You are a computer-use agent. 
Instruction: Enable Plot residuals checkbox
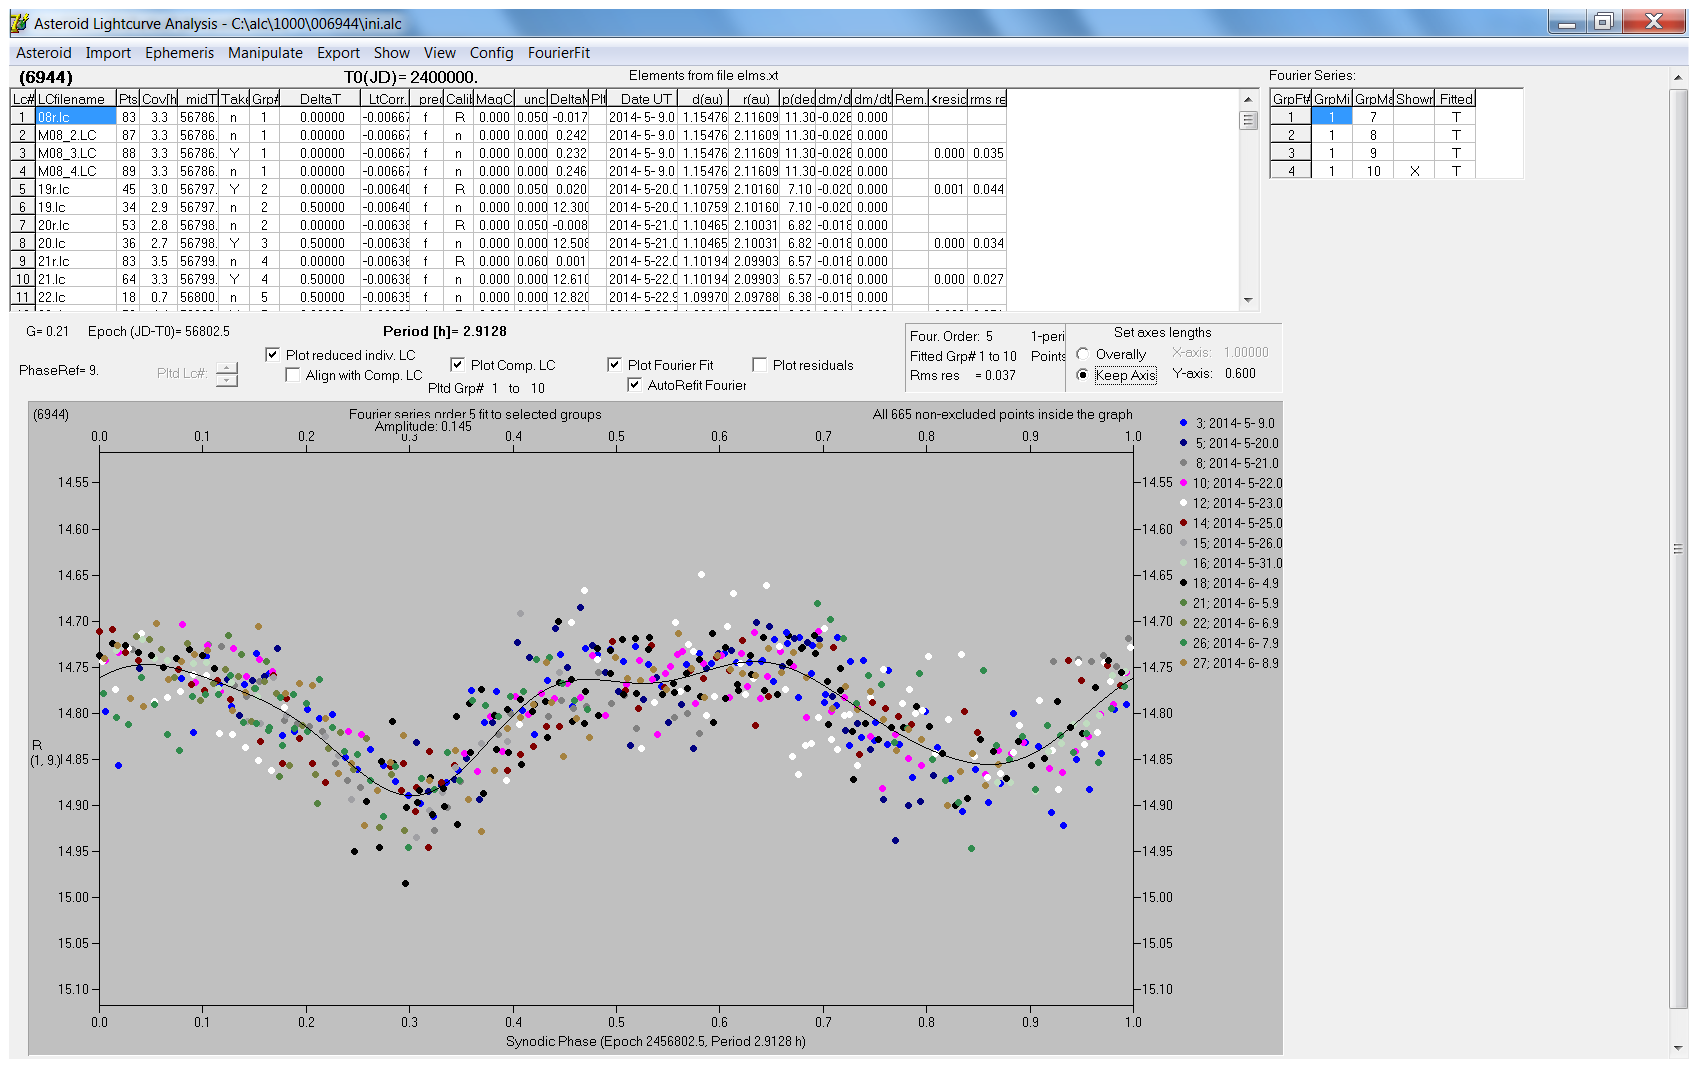(x=759, y=365)
